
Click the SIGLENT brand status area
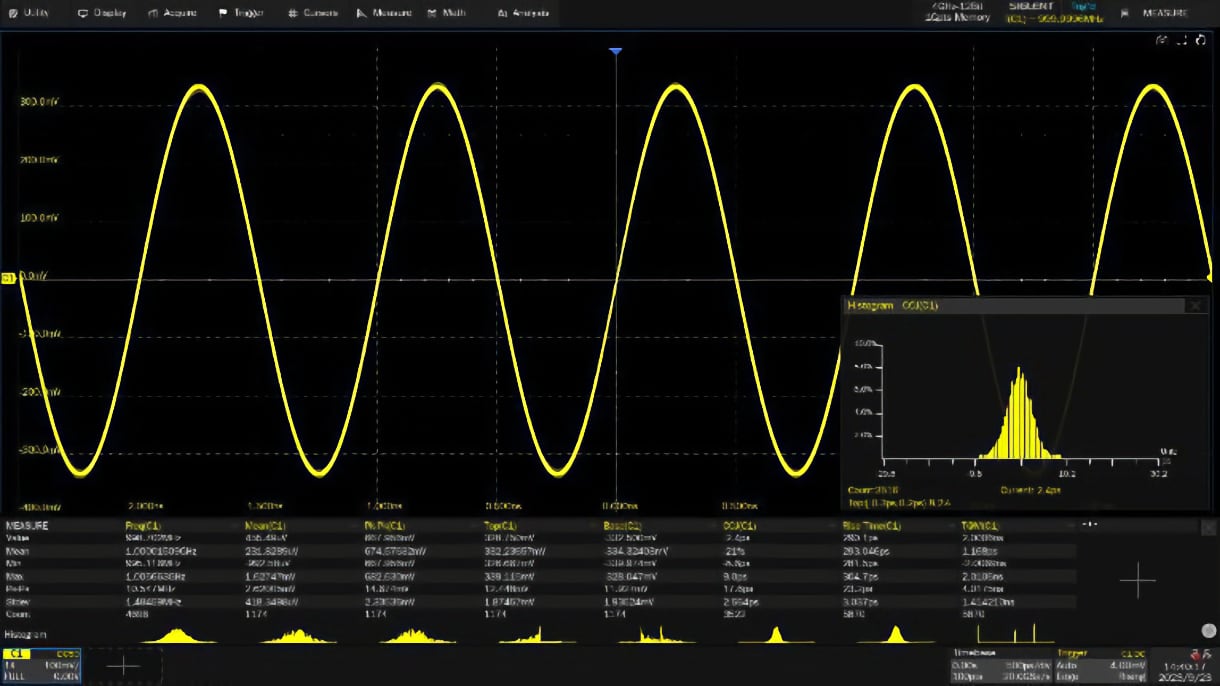[1031, 6]
